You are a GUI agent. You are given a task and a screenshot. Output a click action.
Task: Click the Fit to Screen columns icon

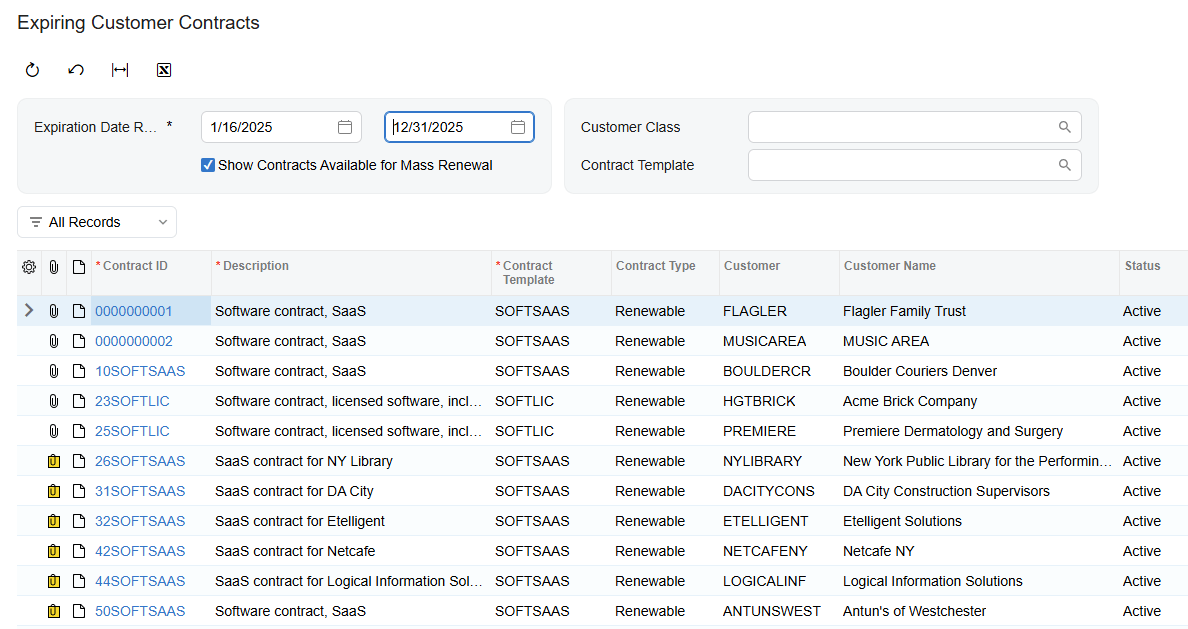(120, 70)
